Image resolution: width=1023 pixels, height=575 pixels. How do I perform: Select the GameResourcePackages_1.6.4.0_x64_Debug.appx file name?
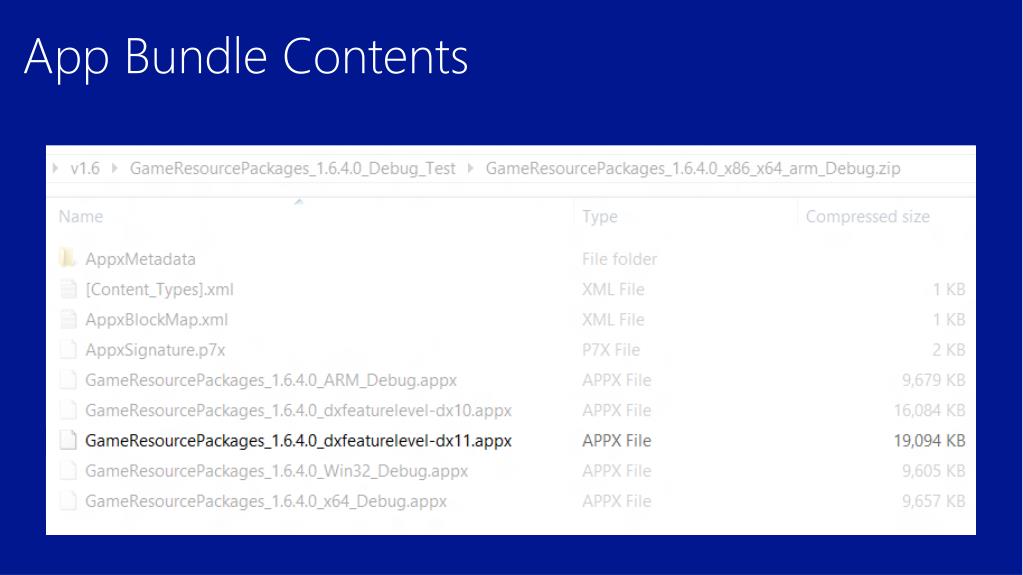(x=266, y=501)
